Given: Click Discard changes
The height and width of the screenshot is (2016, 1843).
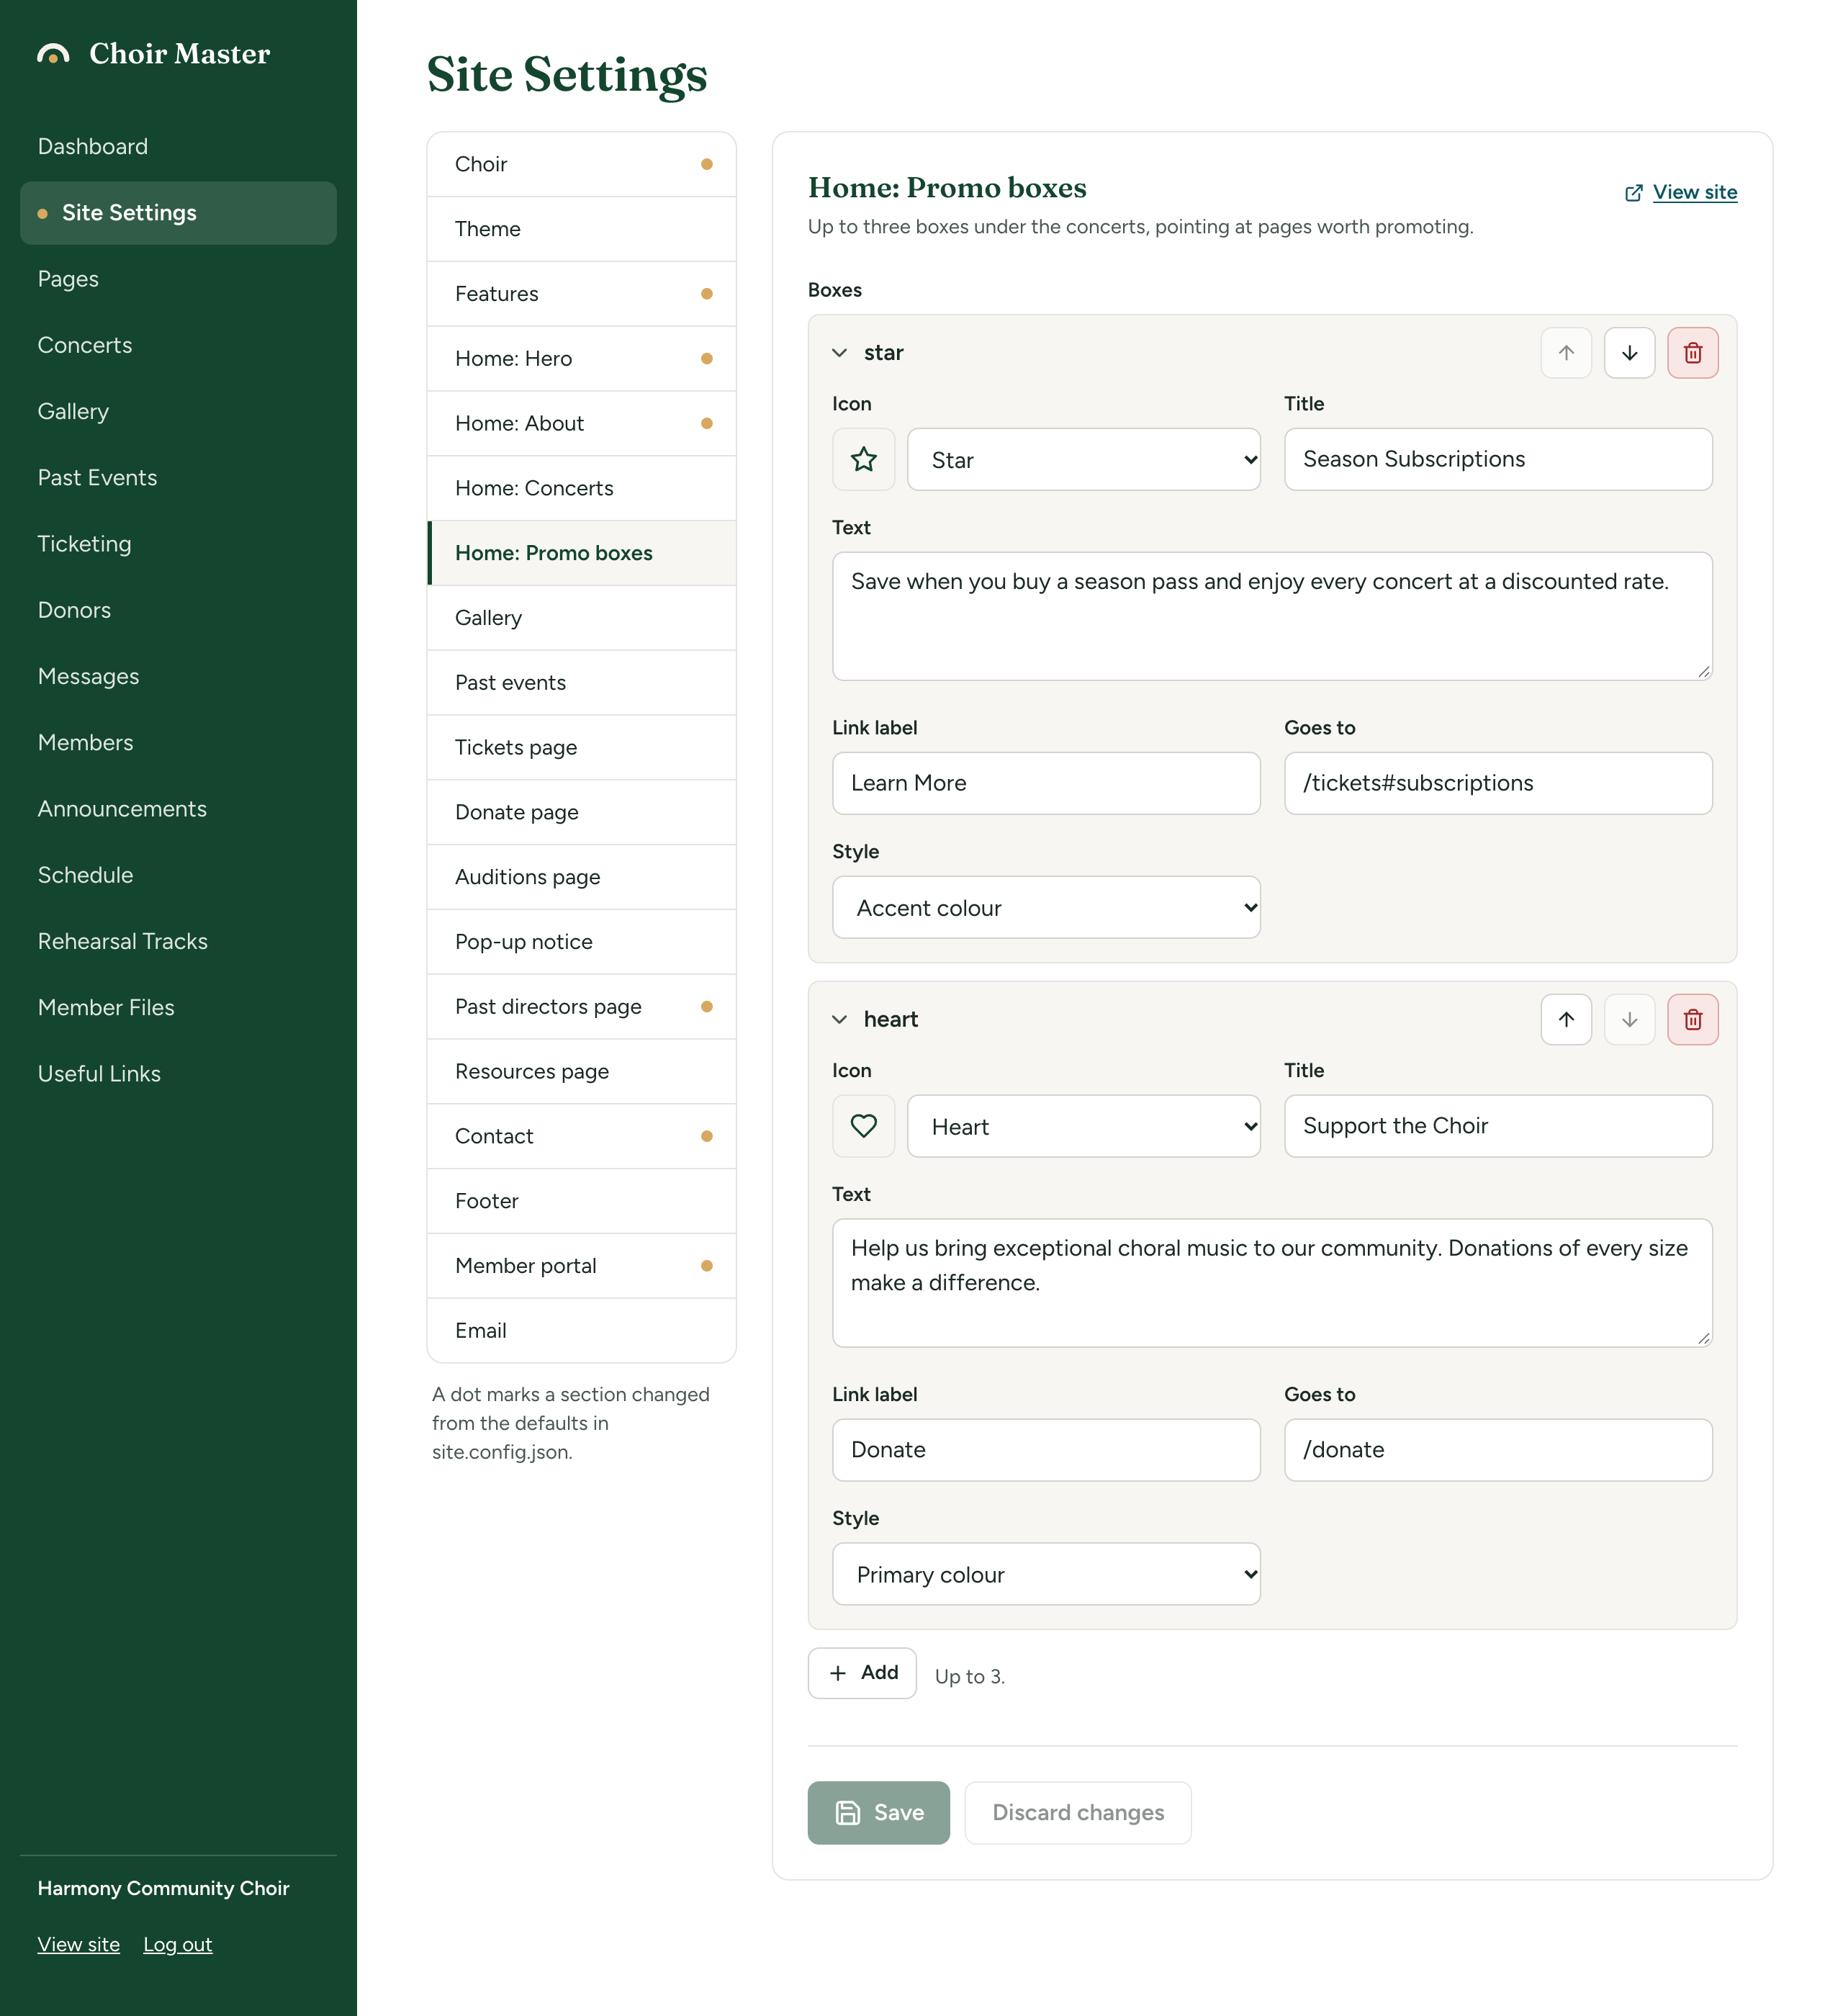Looking at the screenshot, I should pos(1078,1812).
